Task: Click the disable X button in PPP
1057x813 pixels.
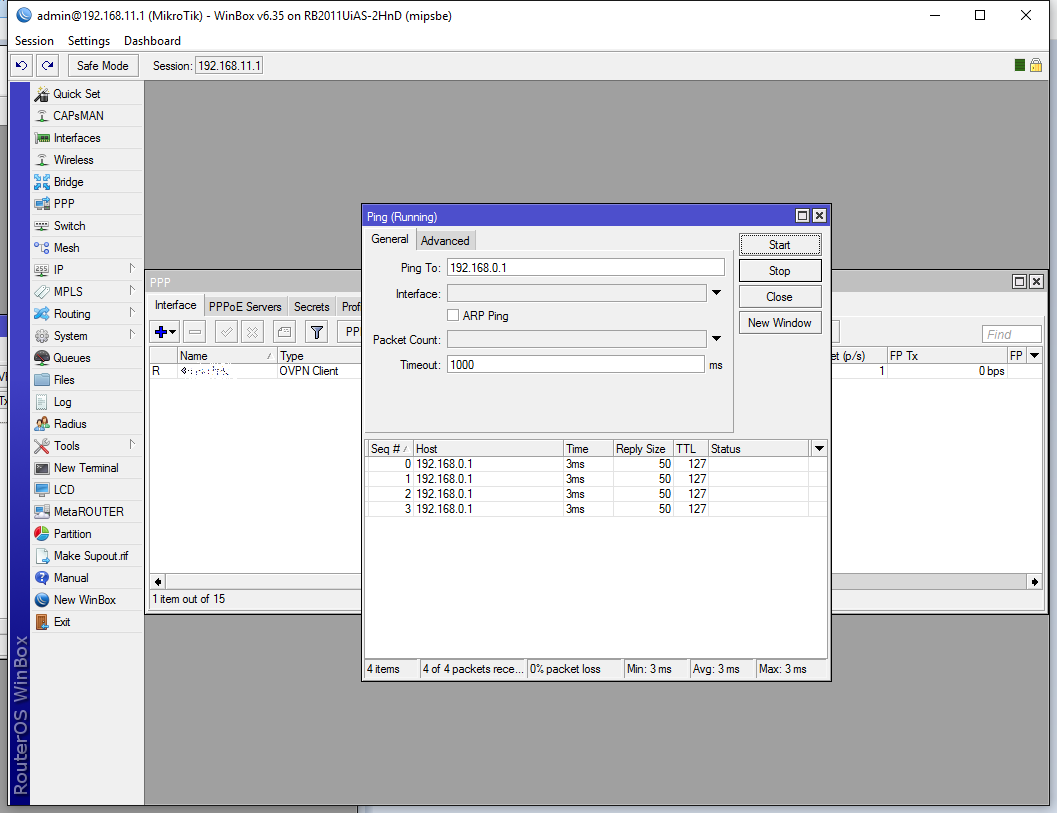Action: click(x=252, y=332)
